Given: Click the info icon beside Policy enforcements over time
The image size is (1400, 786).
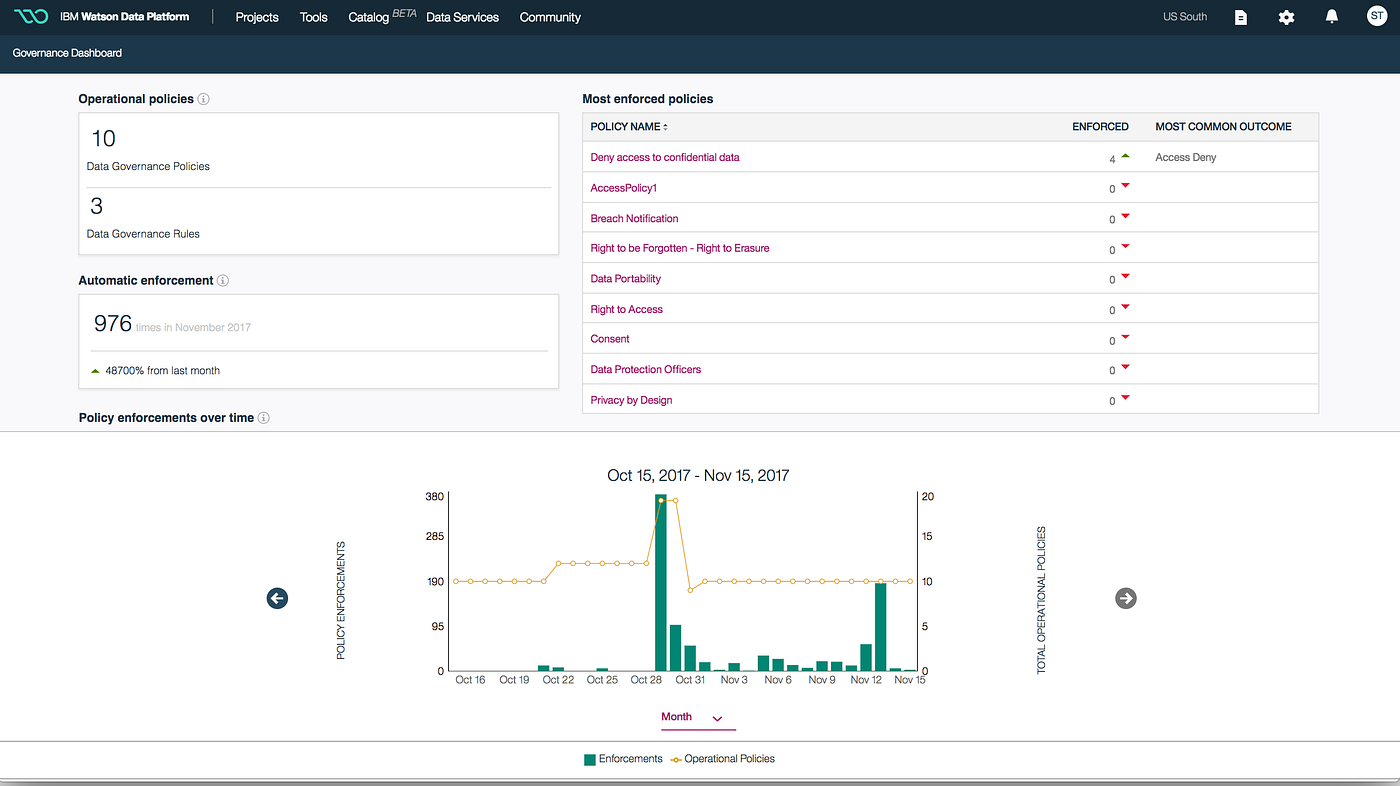Looking at the screenshot, I should point(263,418).
